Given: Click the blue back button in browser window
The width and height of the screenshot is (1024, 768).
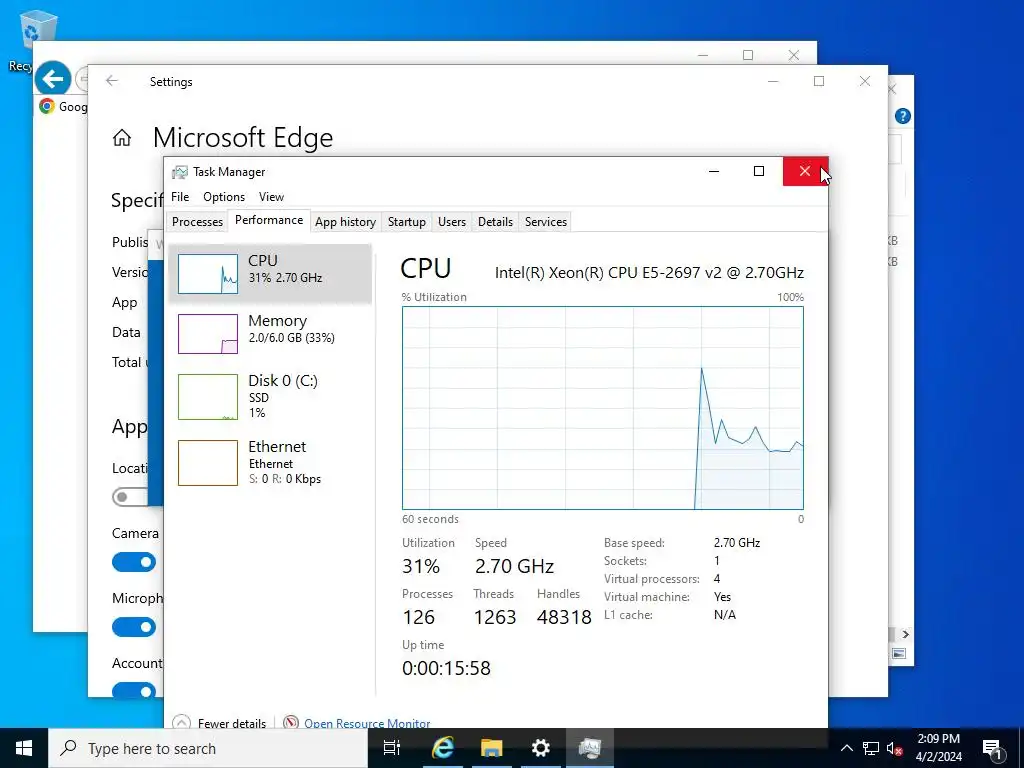Looking at the screenshot, I should pyautogui.click(x=53, y=78).
